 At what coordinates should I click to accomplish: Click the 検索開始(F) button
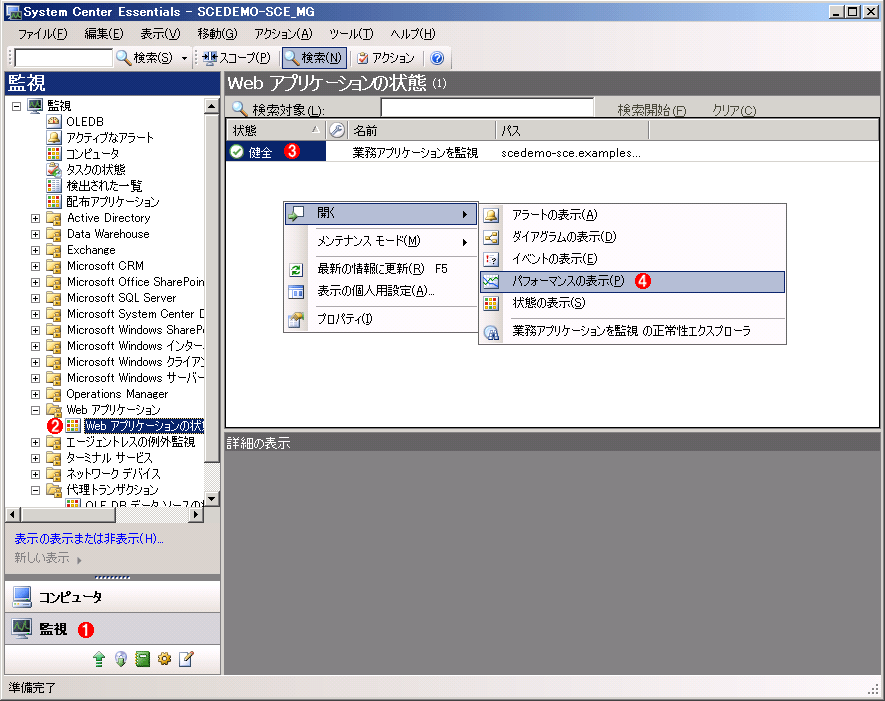[x=652, y=110]
